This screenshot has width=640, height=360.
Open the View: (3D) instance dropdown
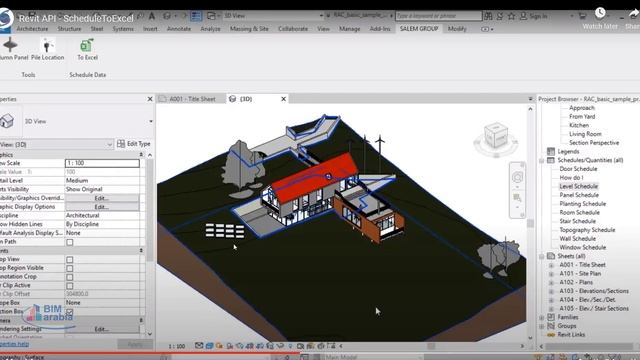pyautogui.click(x=109, y=144)
